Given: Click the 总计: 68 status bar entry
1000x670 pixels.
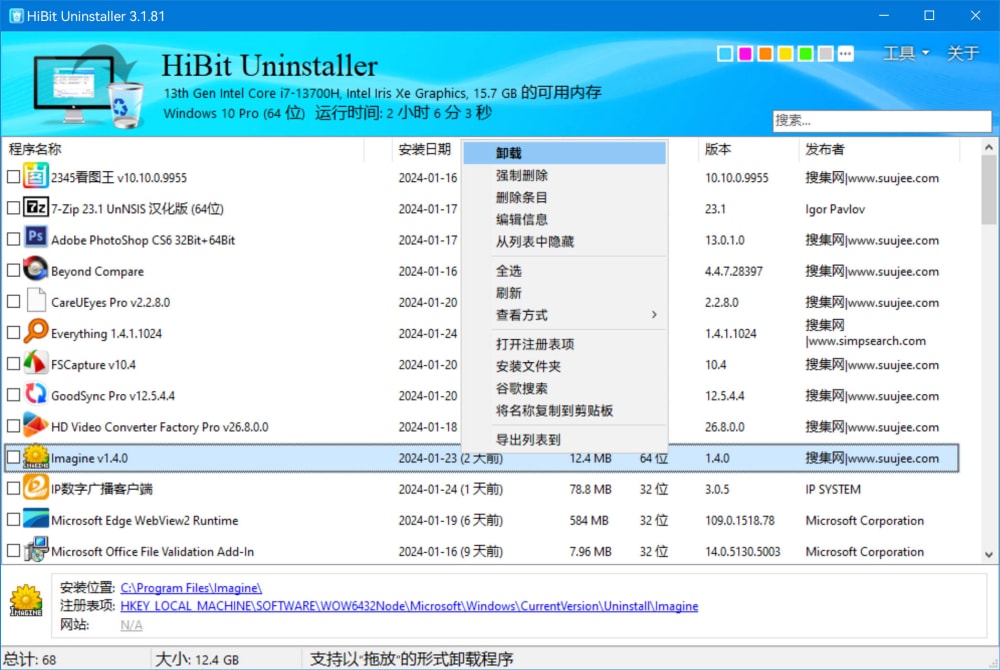Looking at the screenshot, I should pos(29,659).
